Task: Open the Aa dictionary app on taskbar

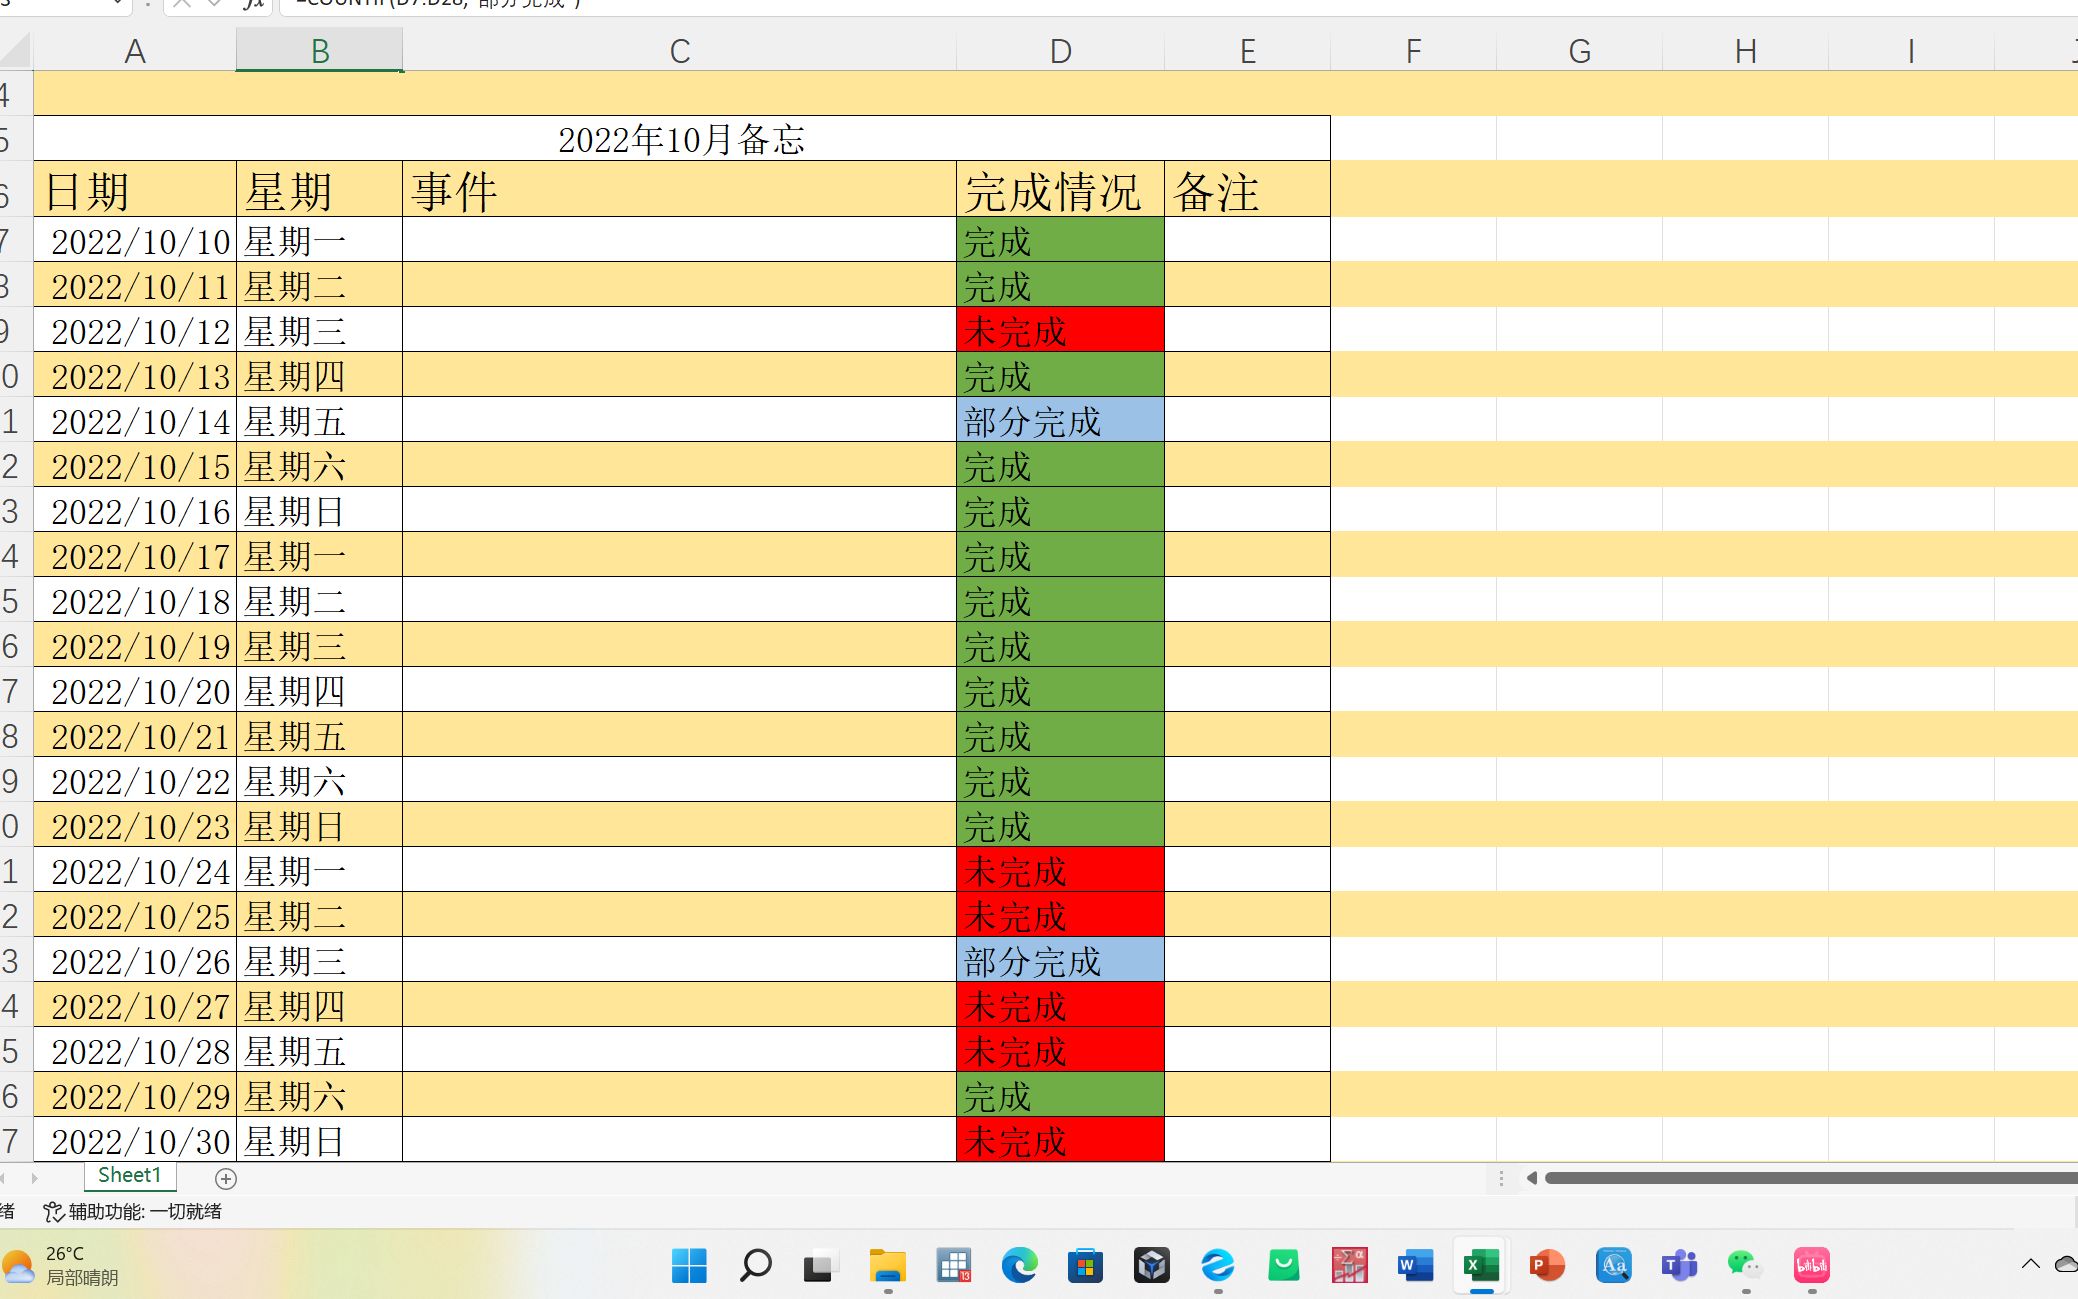Action: (x=1613, y=1265)
